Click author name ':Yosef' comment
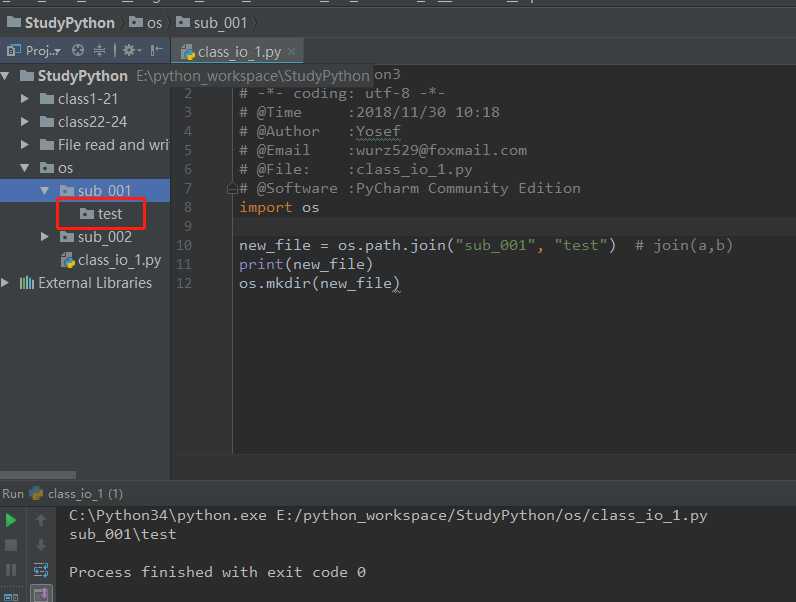This screenshot has width=796, height=602. 375,131
